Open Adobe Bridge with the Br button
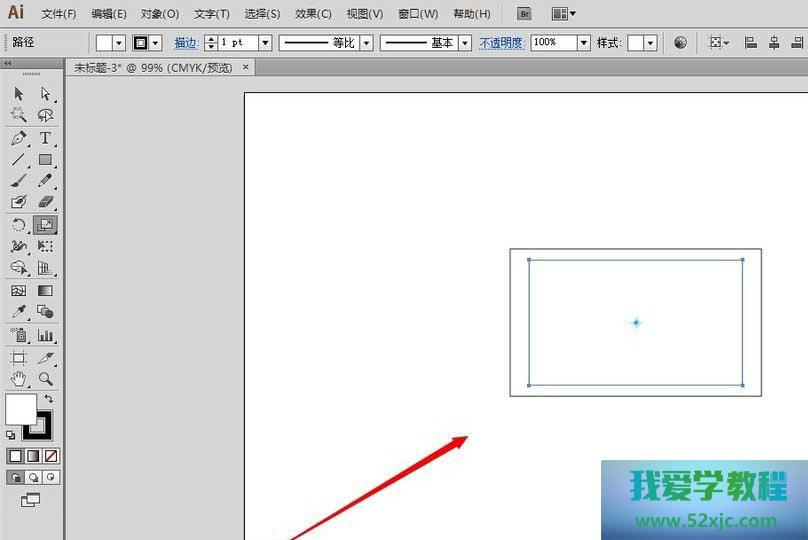Image resolution: width=808 pixels, height=540 pixels. pyautogui.click(x=524, y=14)
